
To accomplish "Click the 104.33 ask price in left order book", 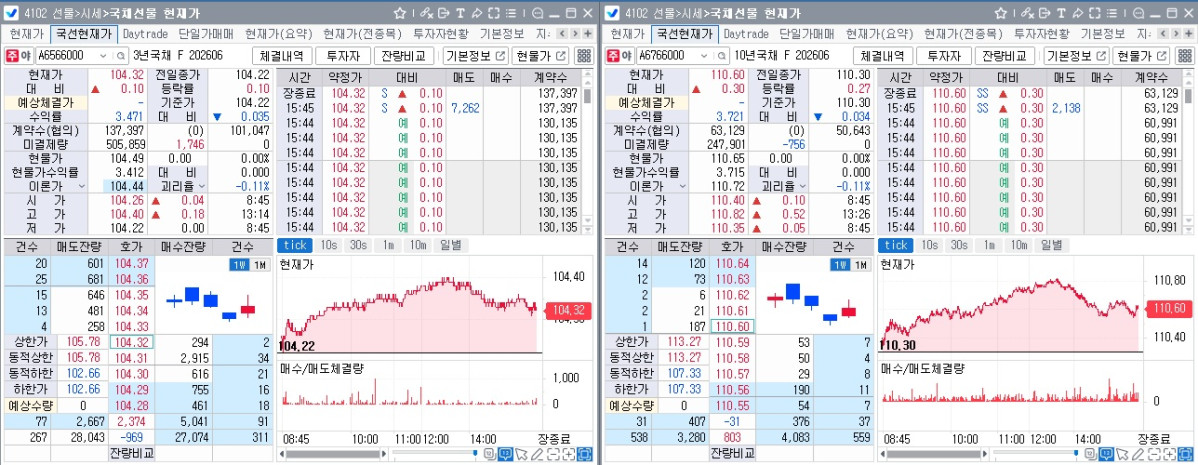I will point(132,327).
